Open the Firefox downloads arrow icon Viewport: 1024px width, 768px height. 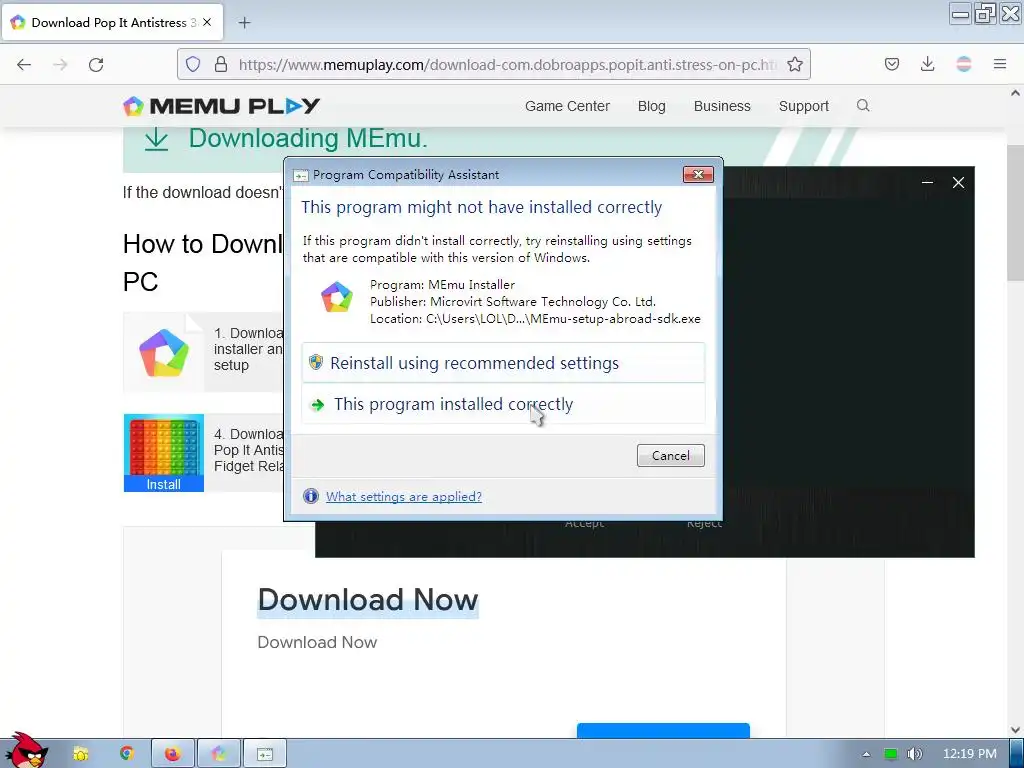pos(927,64)
